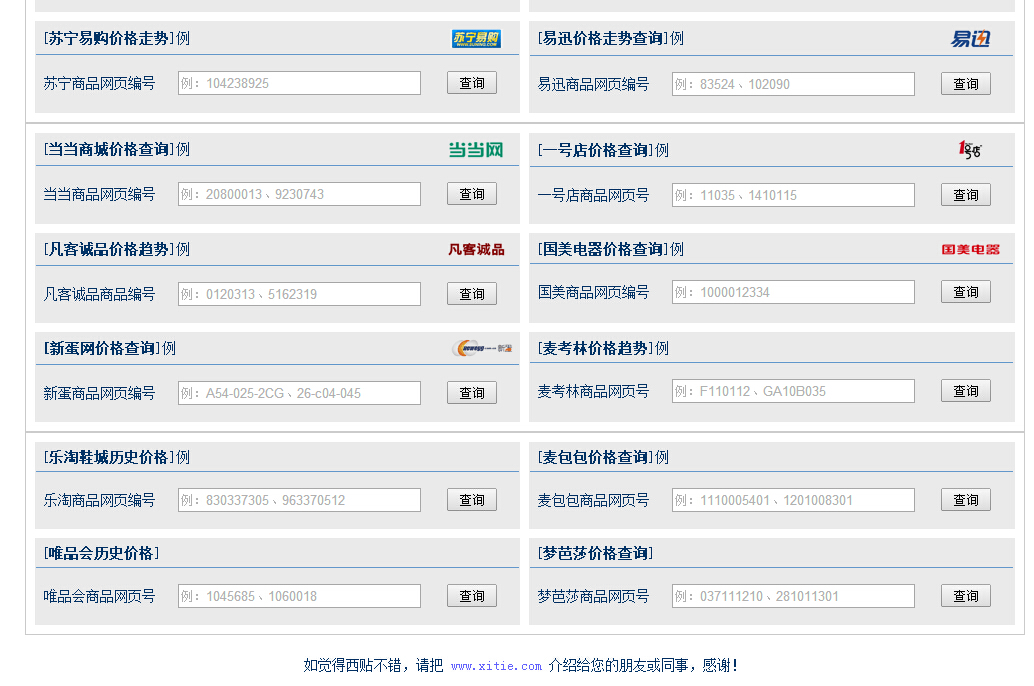The height and width of the screenshot is (686, 1034).
Task: Open the www.xitie.com link
Action: pos(496,666)
